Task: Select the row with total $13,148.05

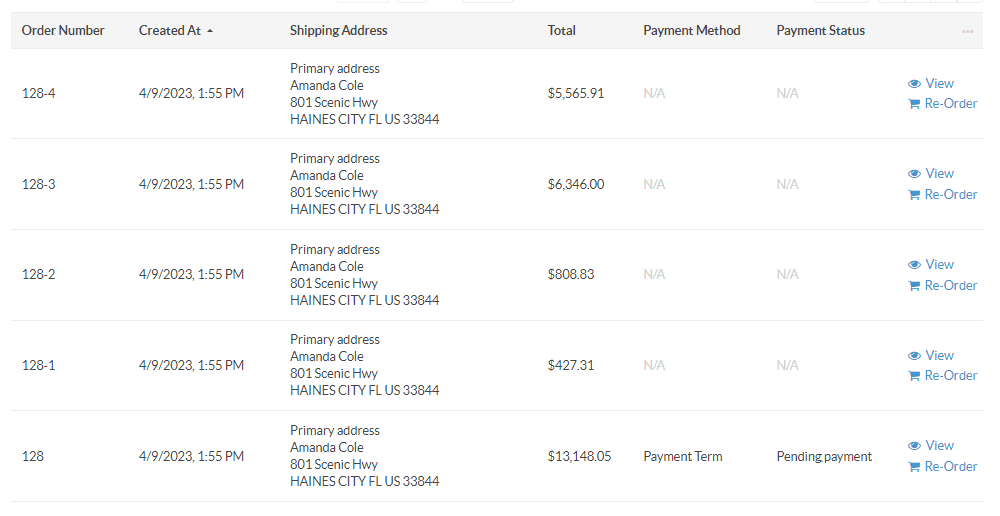Action: pos(497,456)
